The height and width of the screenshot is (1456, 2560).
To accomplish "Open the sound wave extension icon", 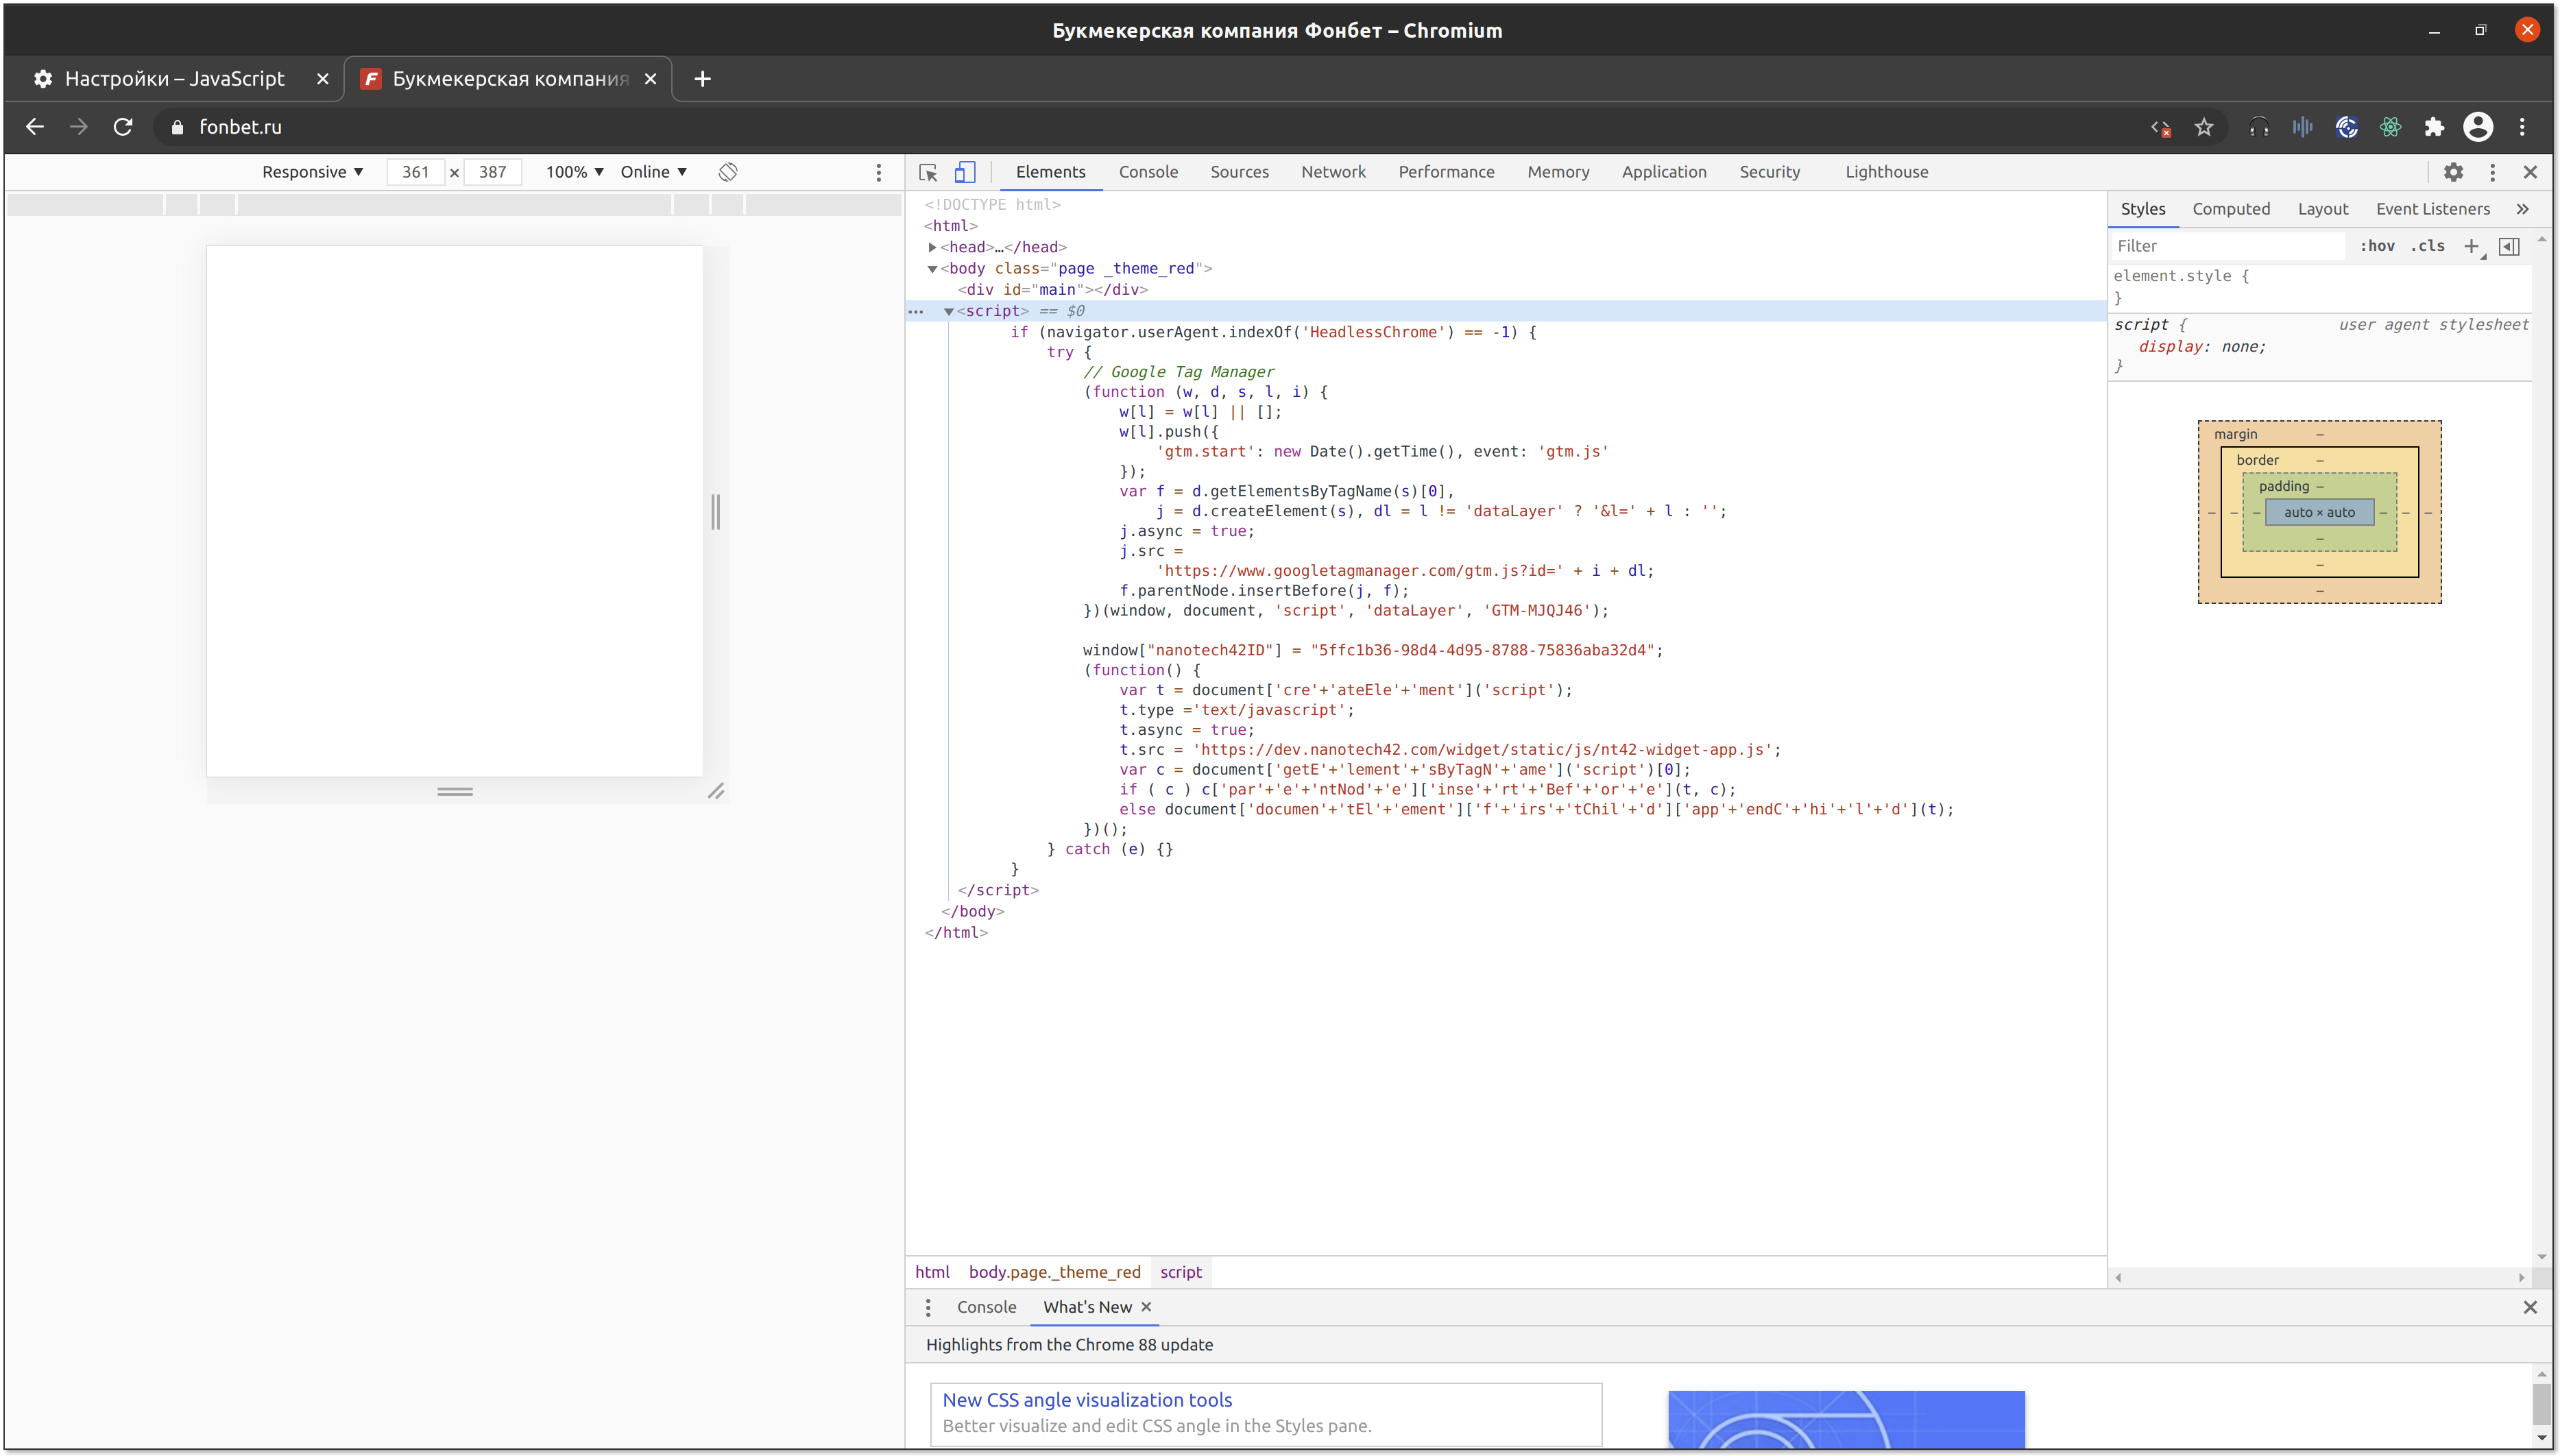I will [x=2302, y=127].
